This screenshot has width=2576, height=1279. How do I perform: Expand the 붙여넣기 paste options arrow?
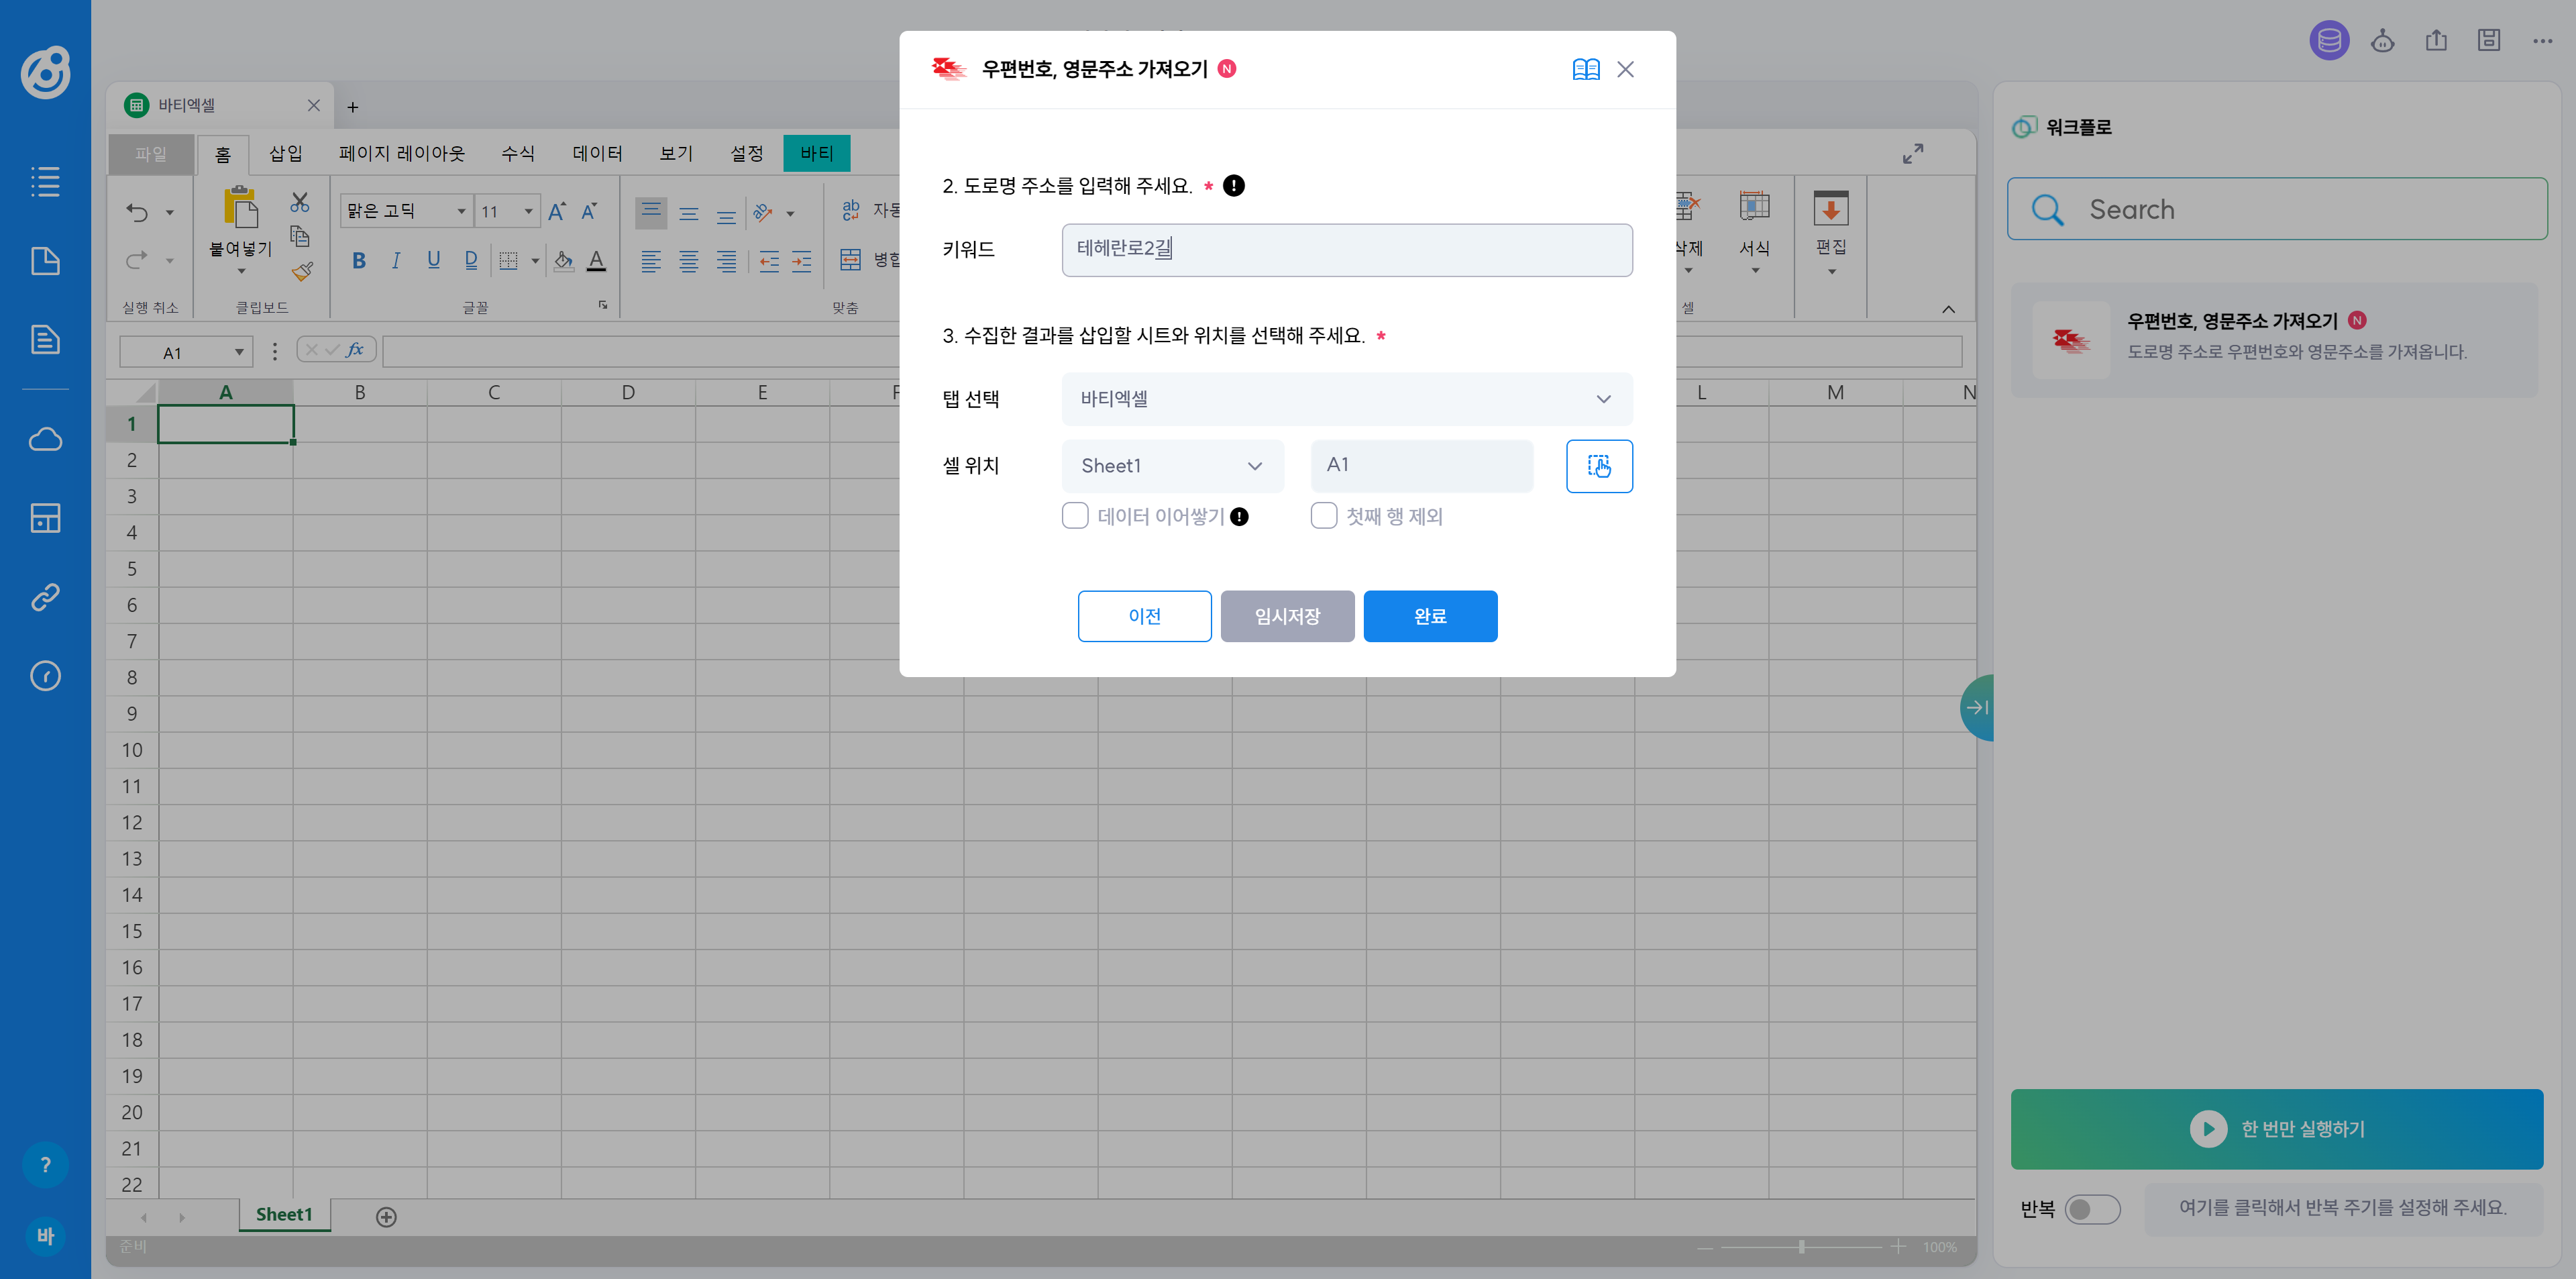click(x=241, y=271)
